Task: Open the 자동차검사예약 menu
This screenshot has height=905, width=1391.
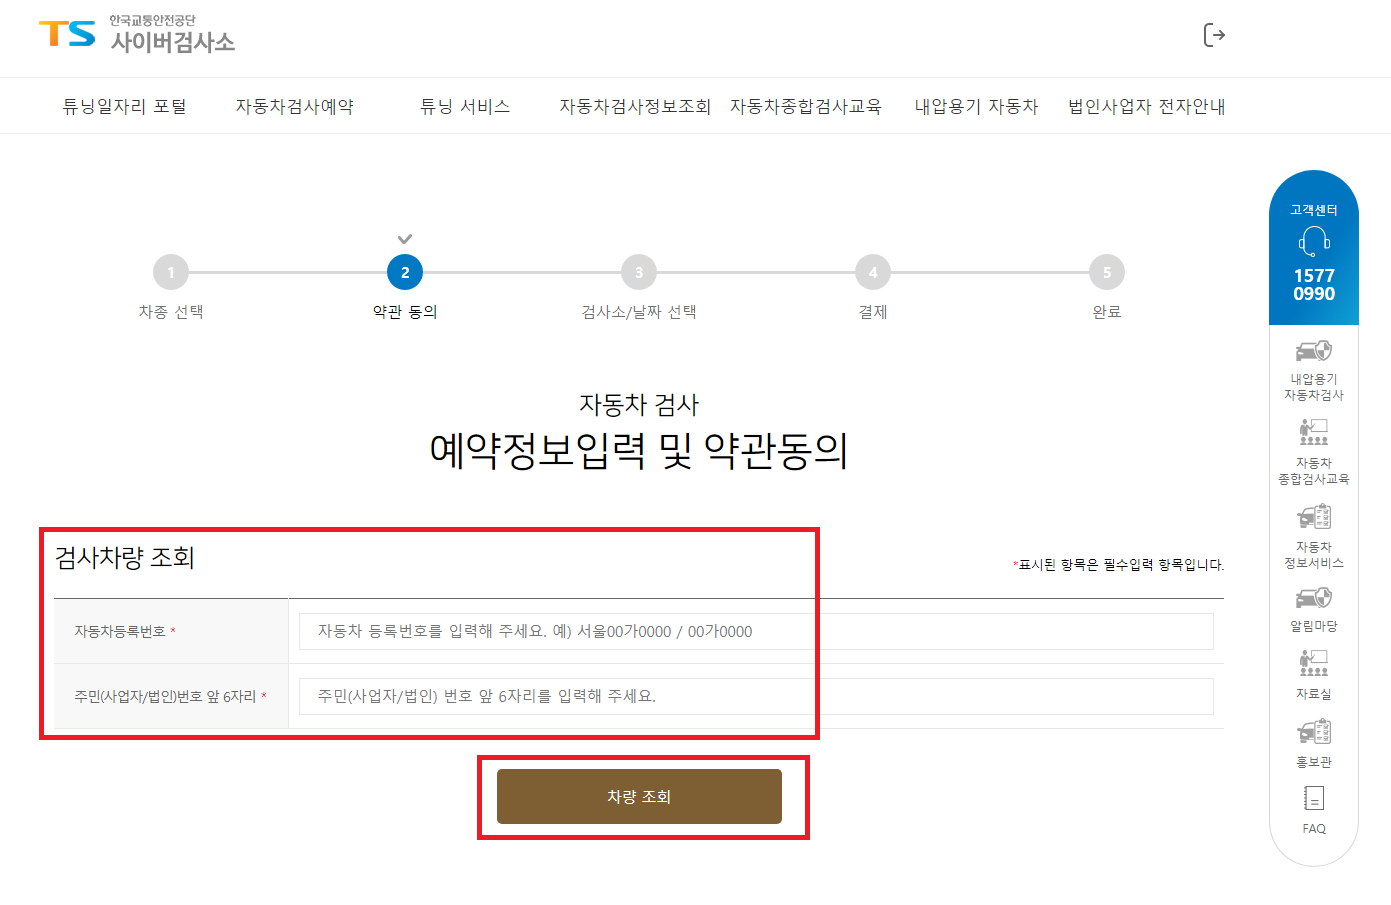Action: [x=295, y=106]
